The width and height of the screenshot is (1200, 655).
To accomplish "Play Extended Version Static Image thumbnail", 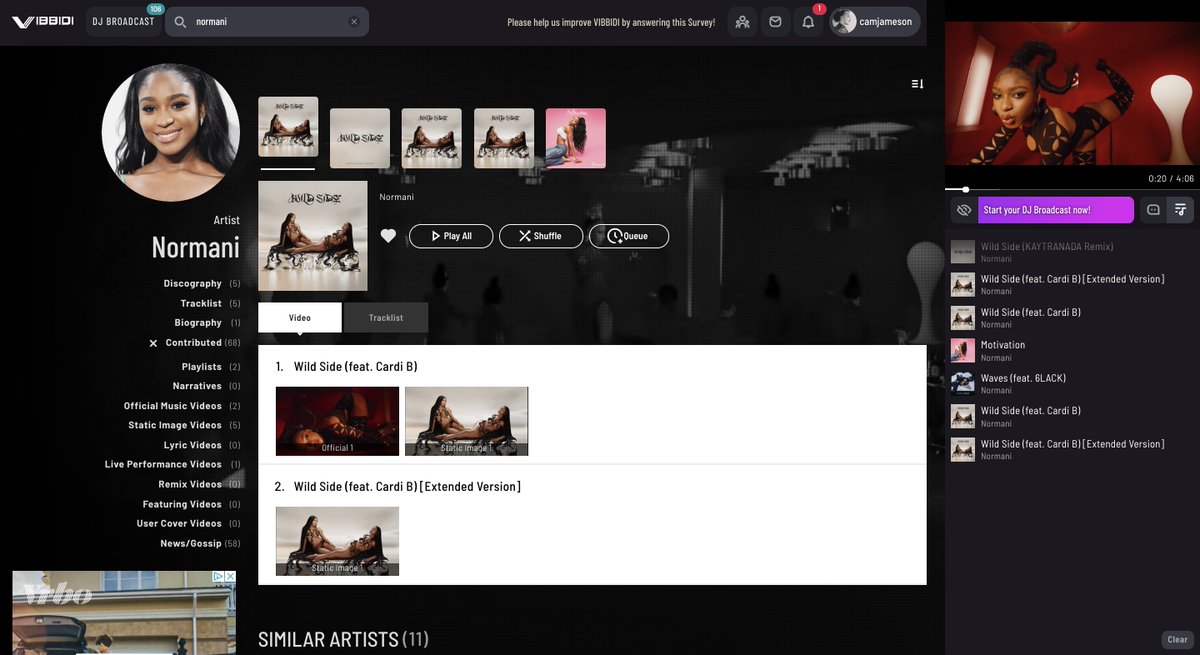I will pos(337,541).
